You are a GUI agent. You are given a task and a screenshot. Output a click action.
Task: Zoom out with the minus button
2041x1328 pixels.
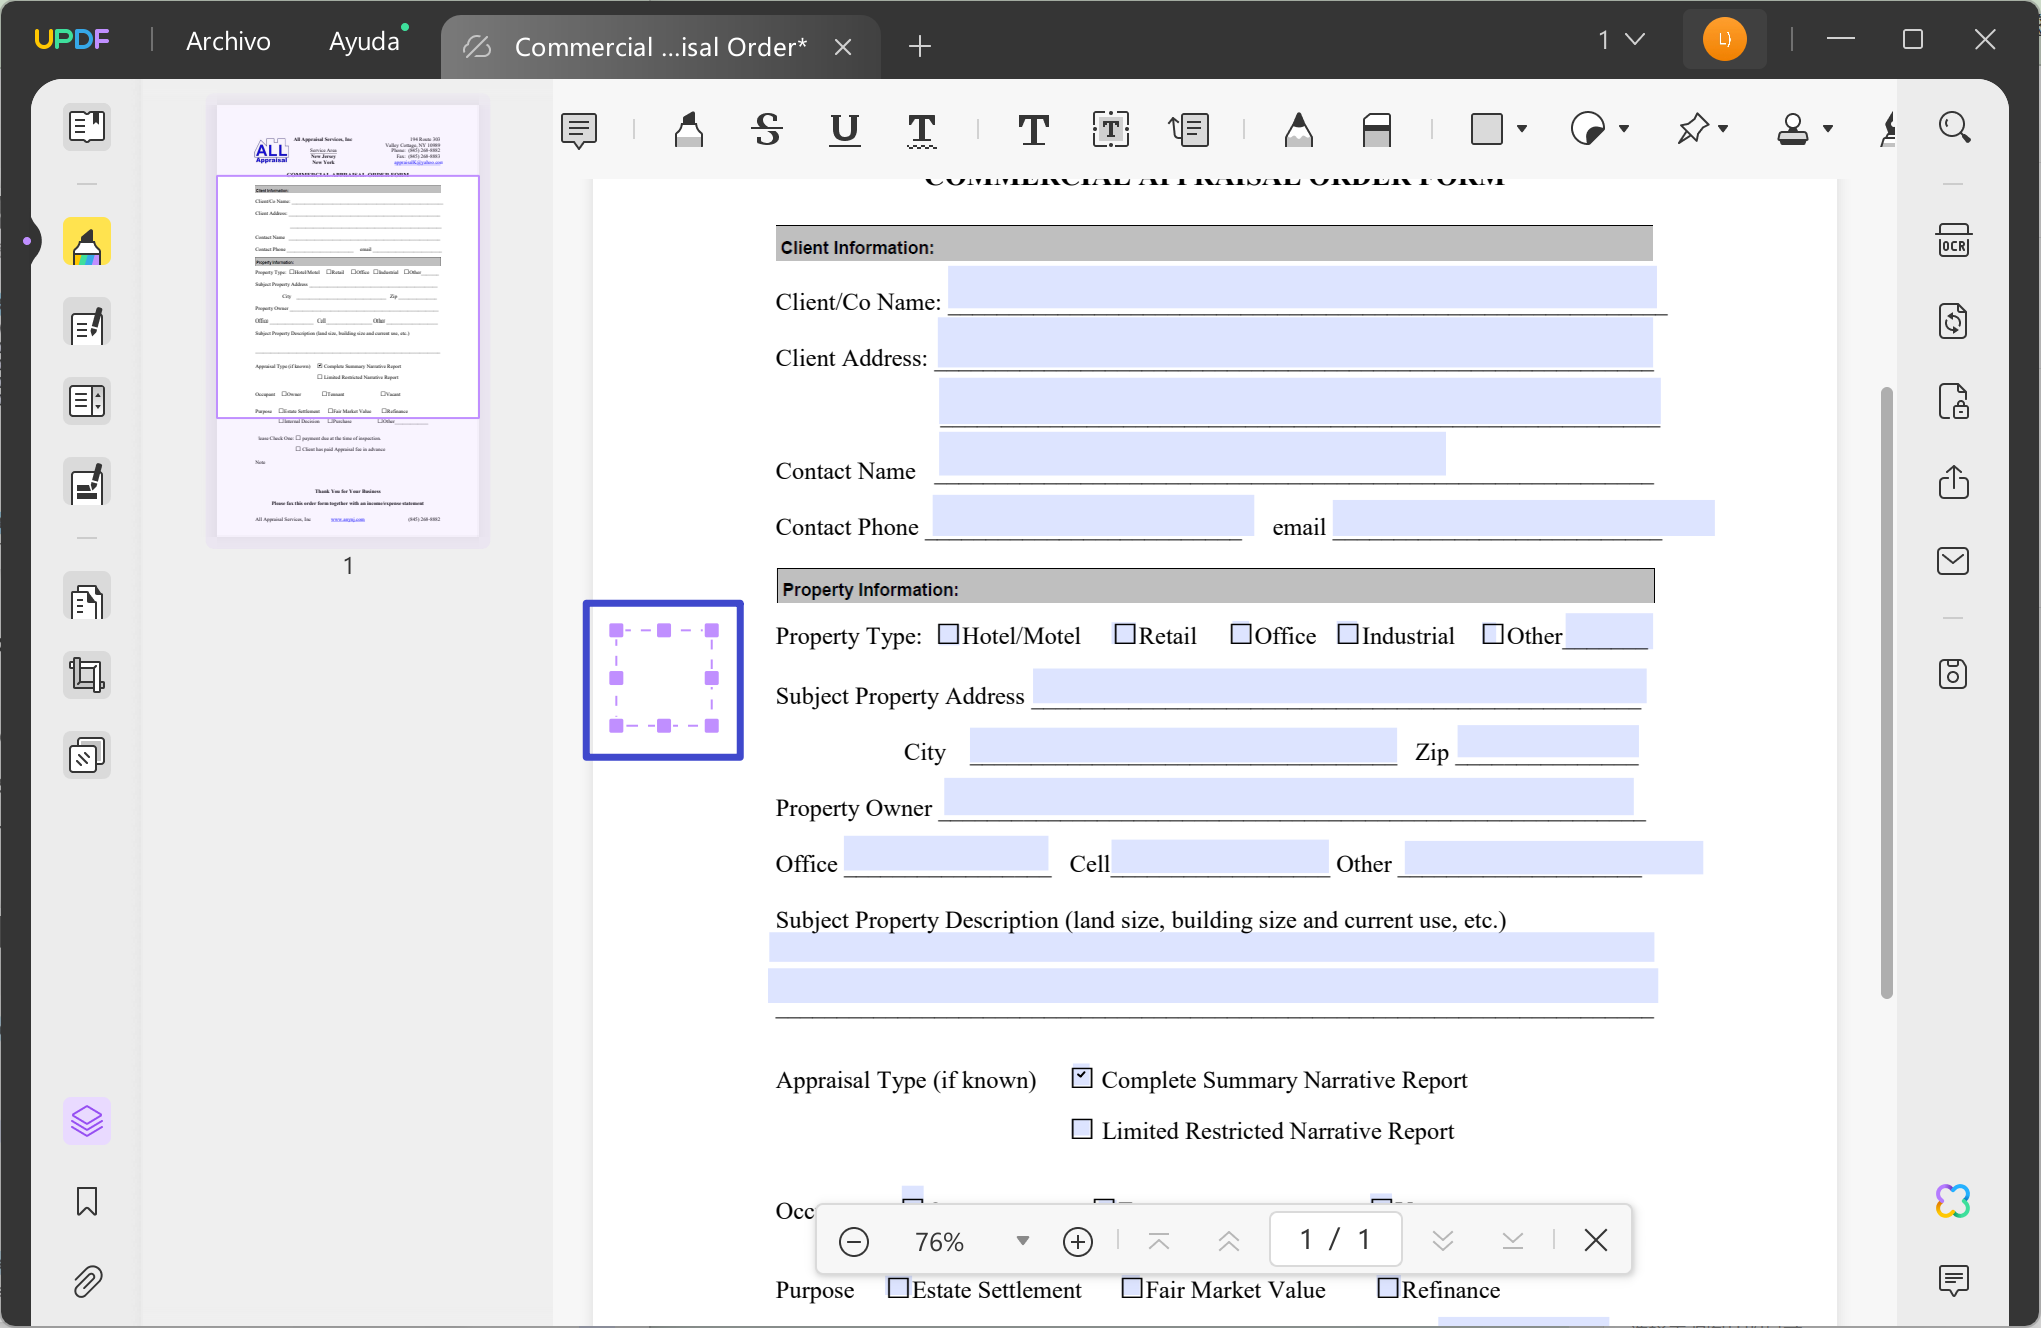point(854,1241)
